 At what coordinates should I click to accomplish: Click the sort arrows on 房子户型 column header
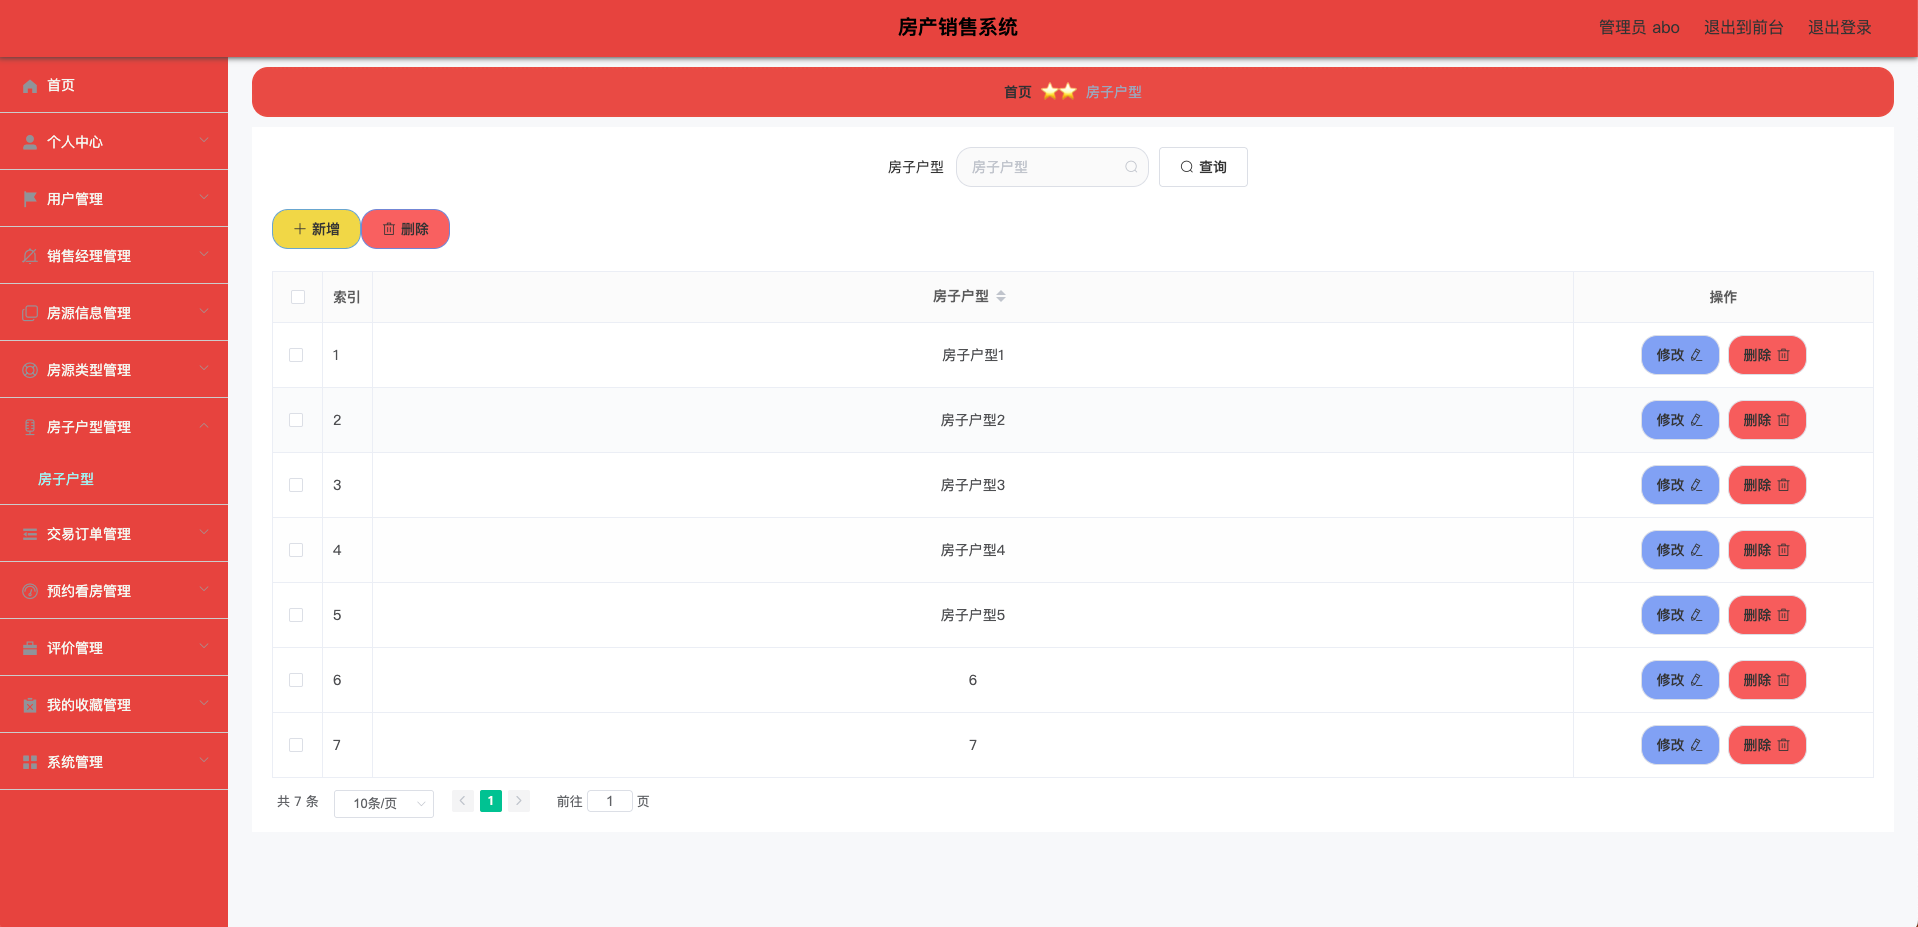click(1001, 296)
